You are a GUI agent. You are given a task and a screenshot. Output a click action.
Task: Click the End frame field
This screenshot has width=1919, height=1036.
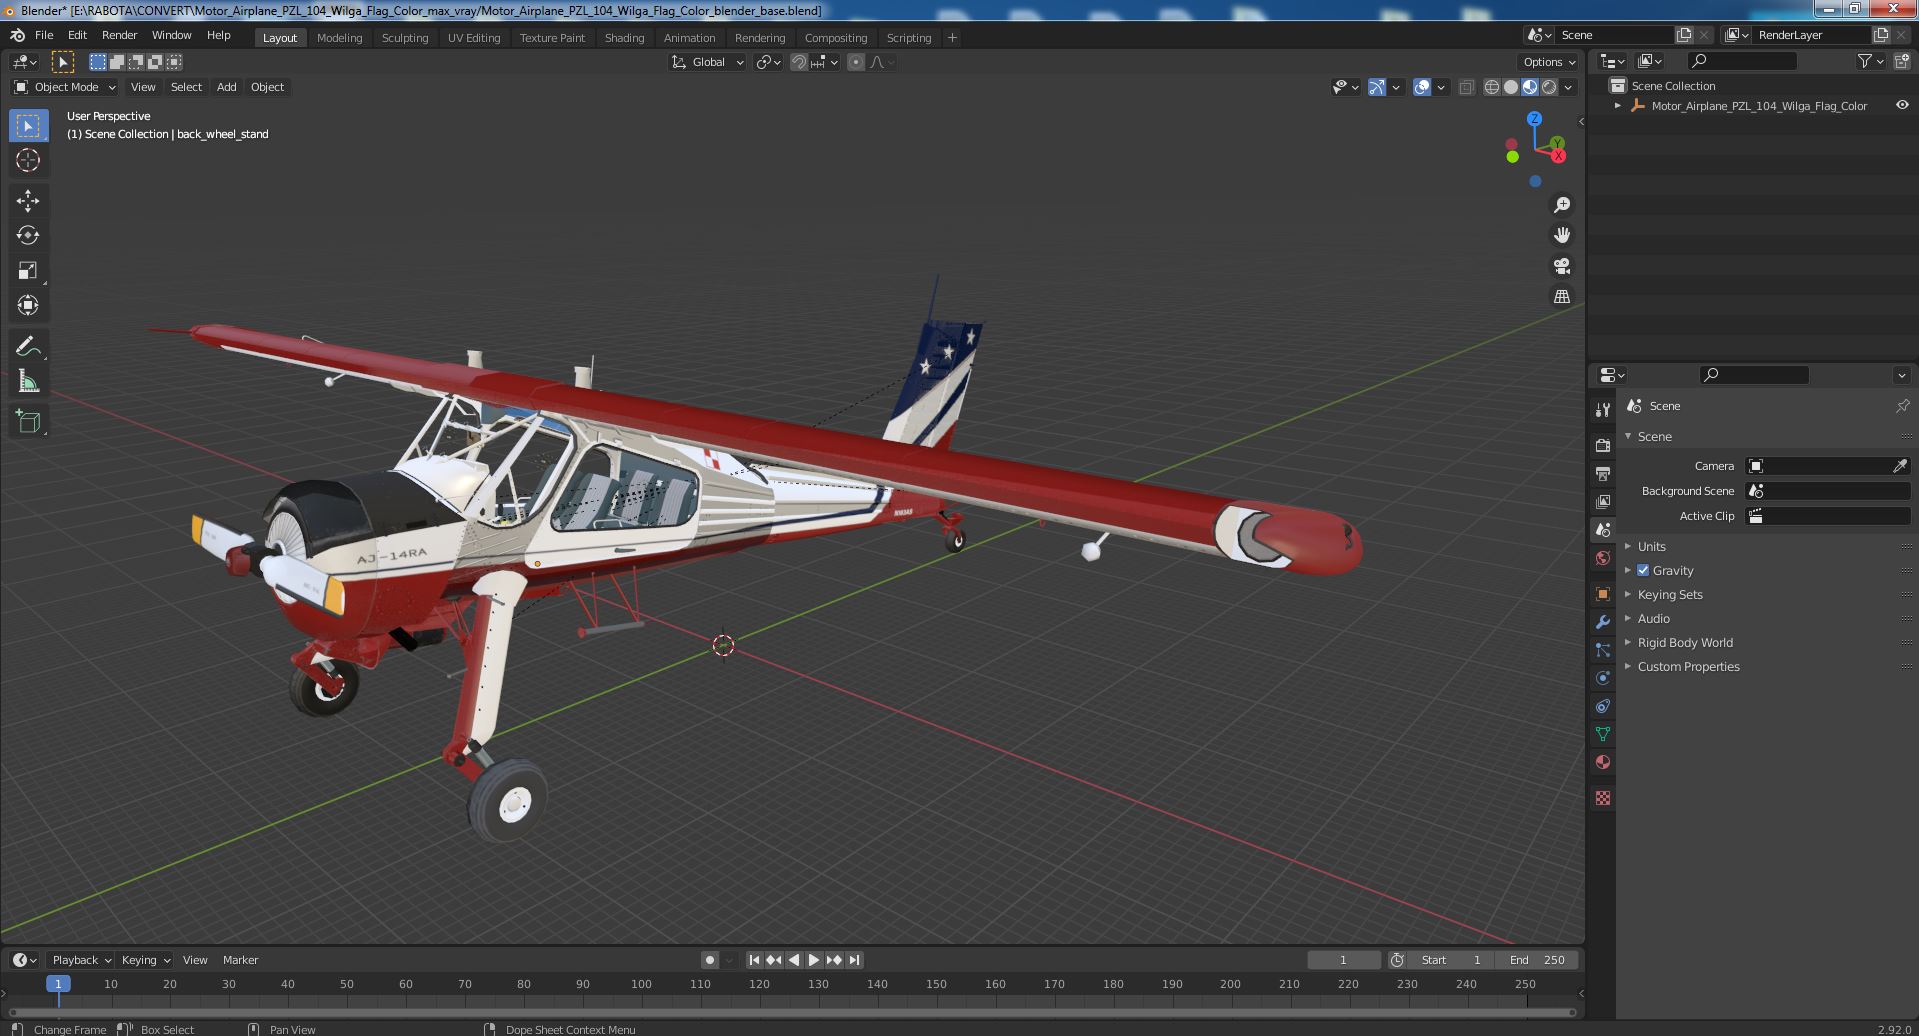(1538, 960)
